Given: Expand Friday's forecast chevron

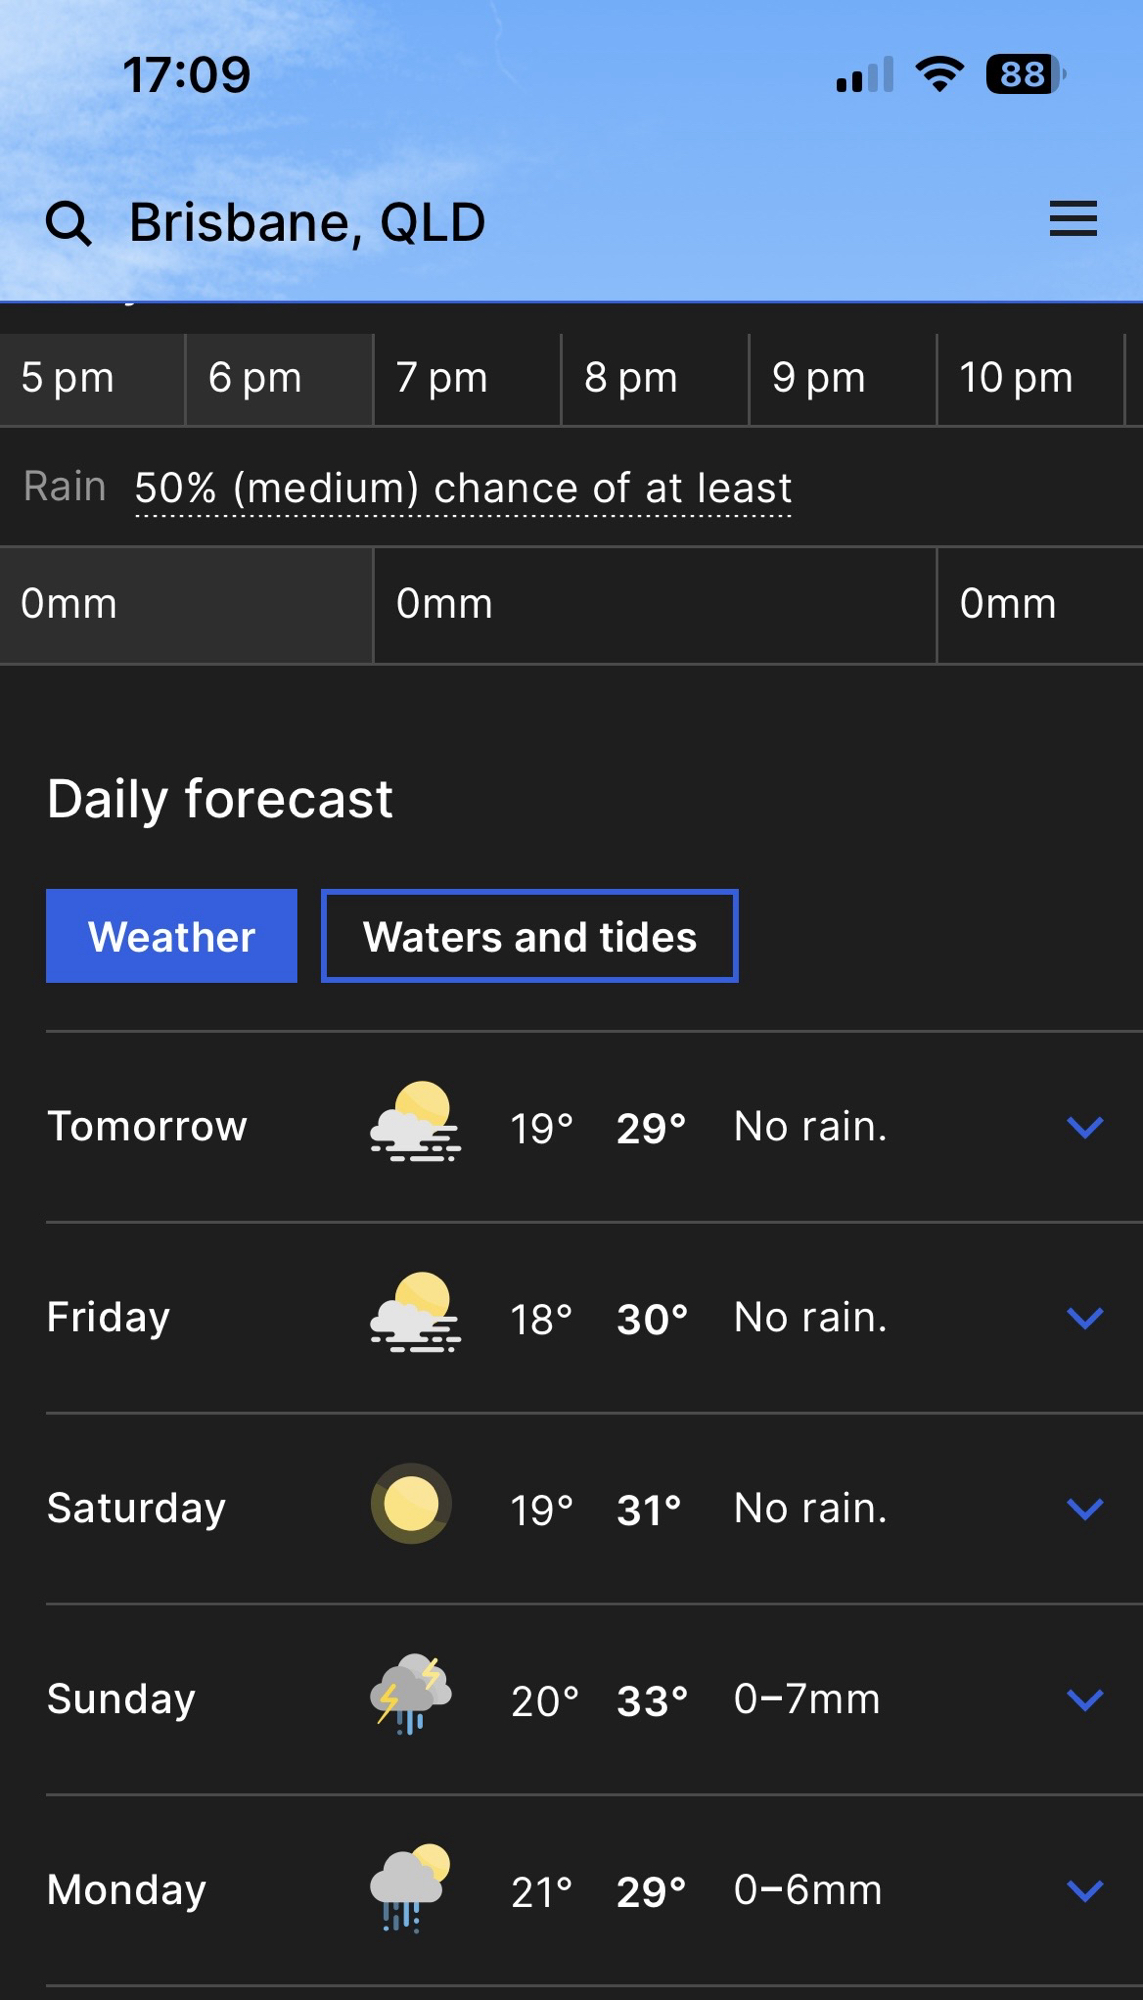Looking at the screenshot, I should 1085,1318.
